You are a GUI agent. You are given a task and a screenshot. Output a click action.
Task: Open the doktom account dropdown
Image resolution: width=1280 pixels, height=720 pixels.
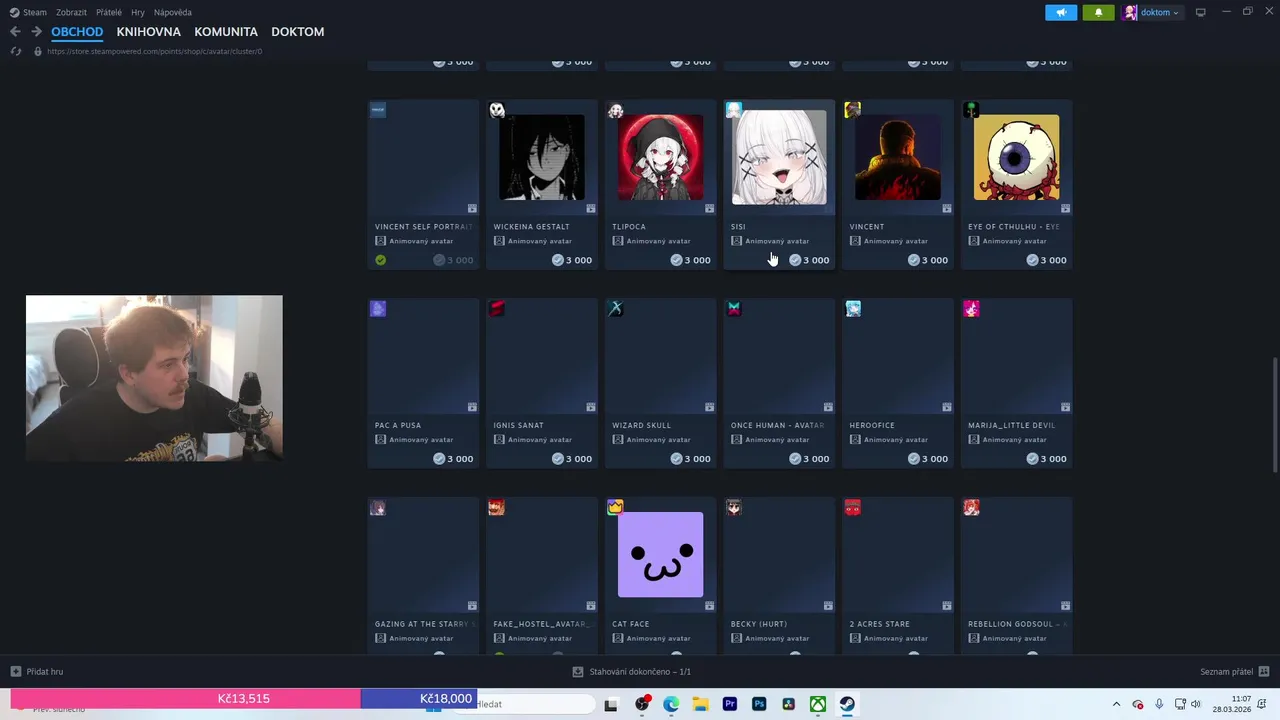(x=1152, y=12)
